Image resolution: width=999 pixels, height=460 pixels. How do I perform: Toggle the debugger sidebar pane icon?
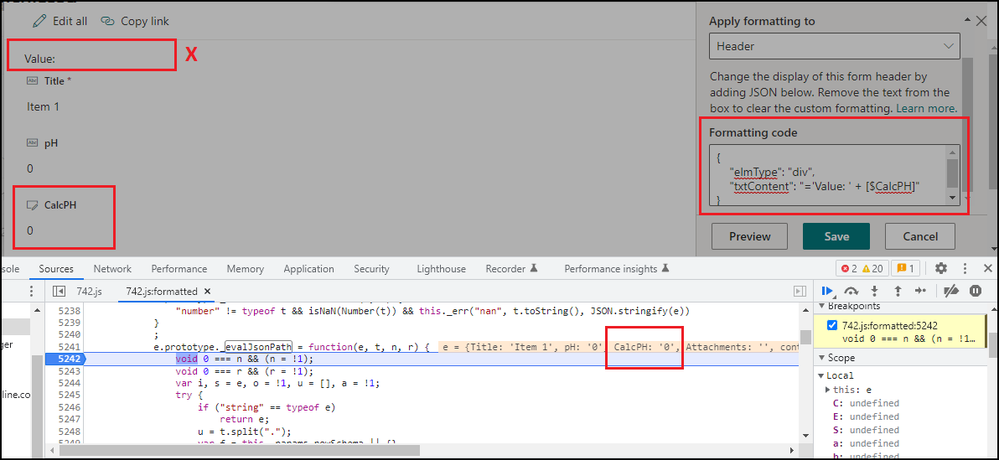pyautogui.click(x=799, y=291)
